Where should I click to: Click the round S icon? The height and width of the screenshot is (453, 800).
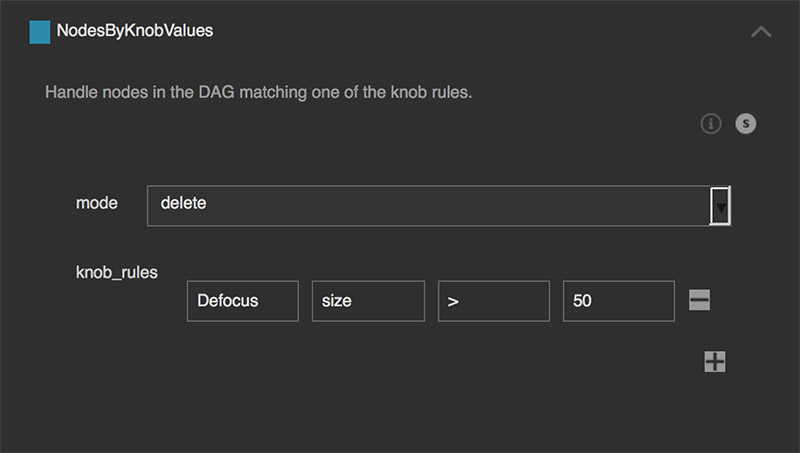pyautogui.click(x=746, y=124)
